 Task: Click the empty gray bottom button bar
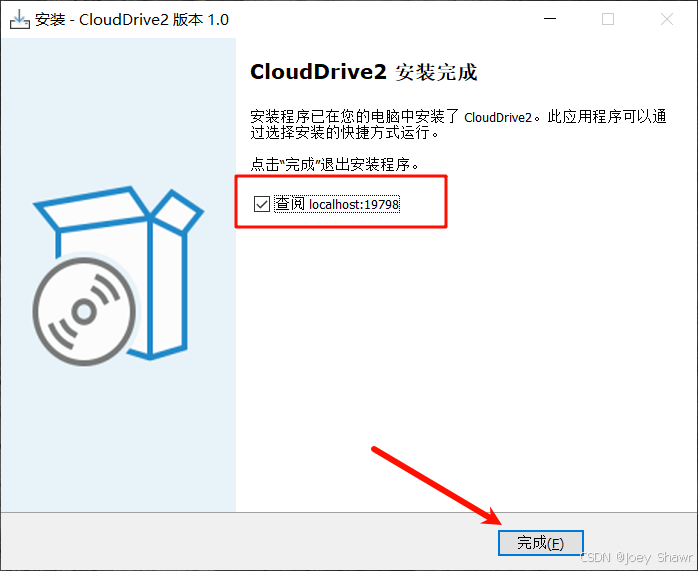[x=249, y=541]
